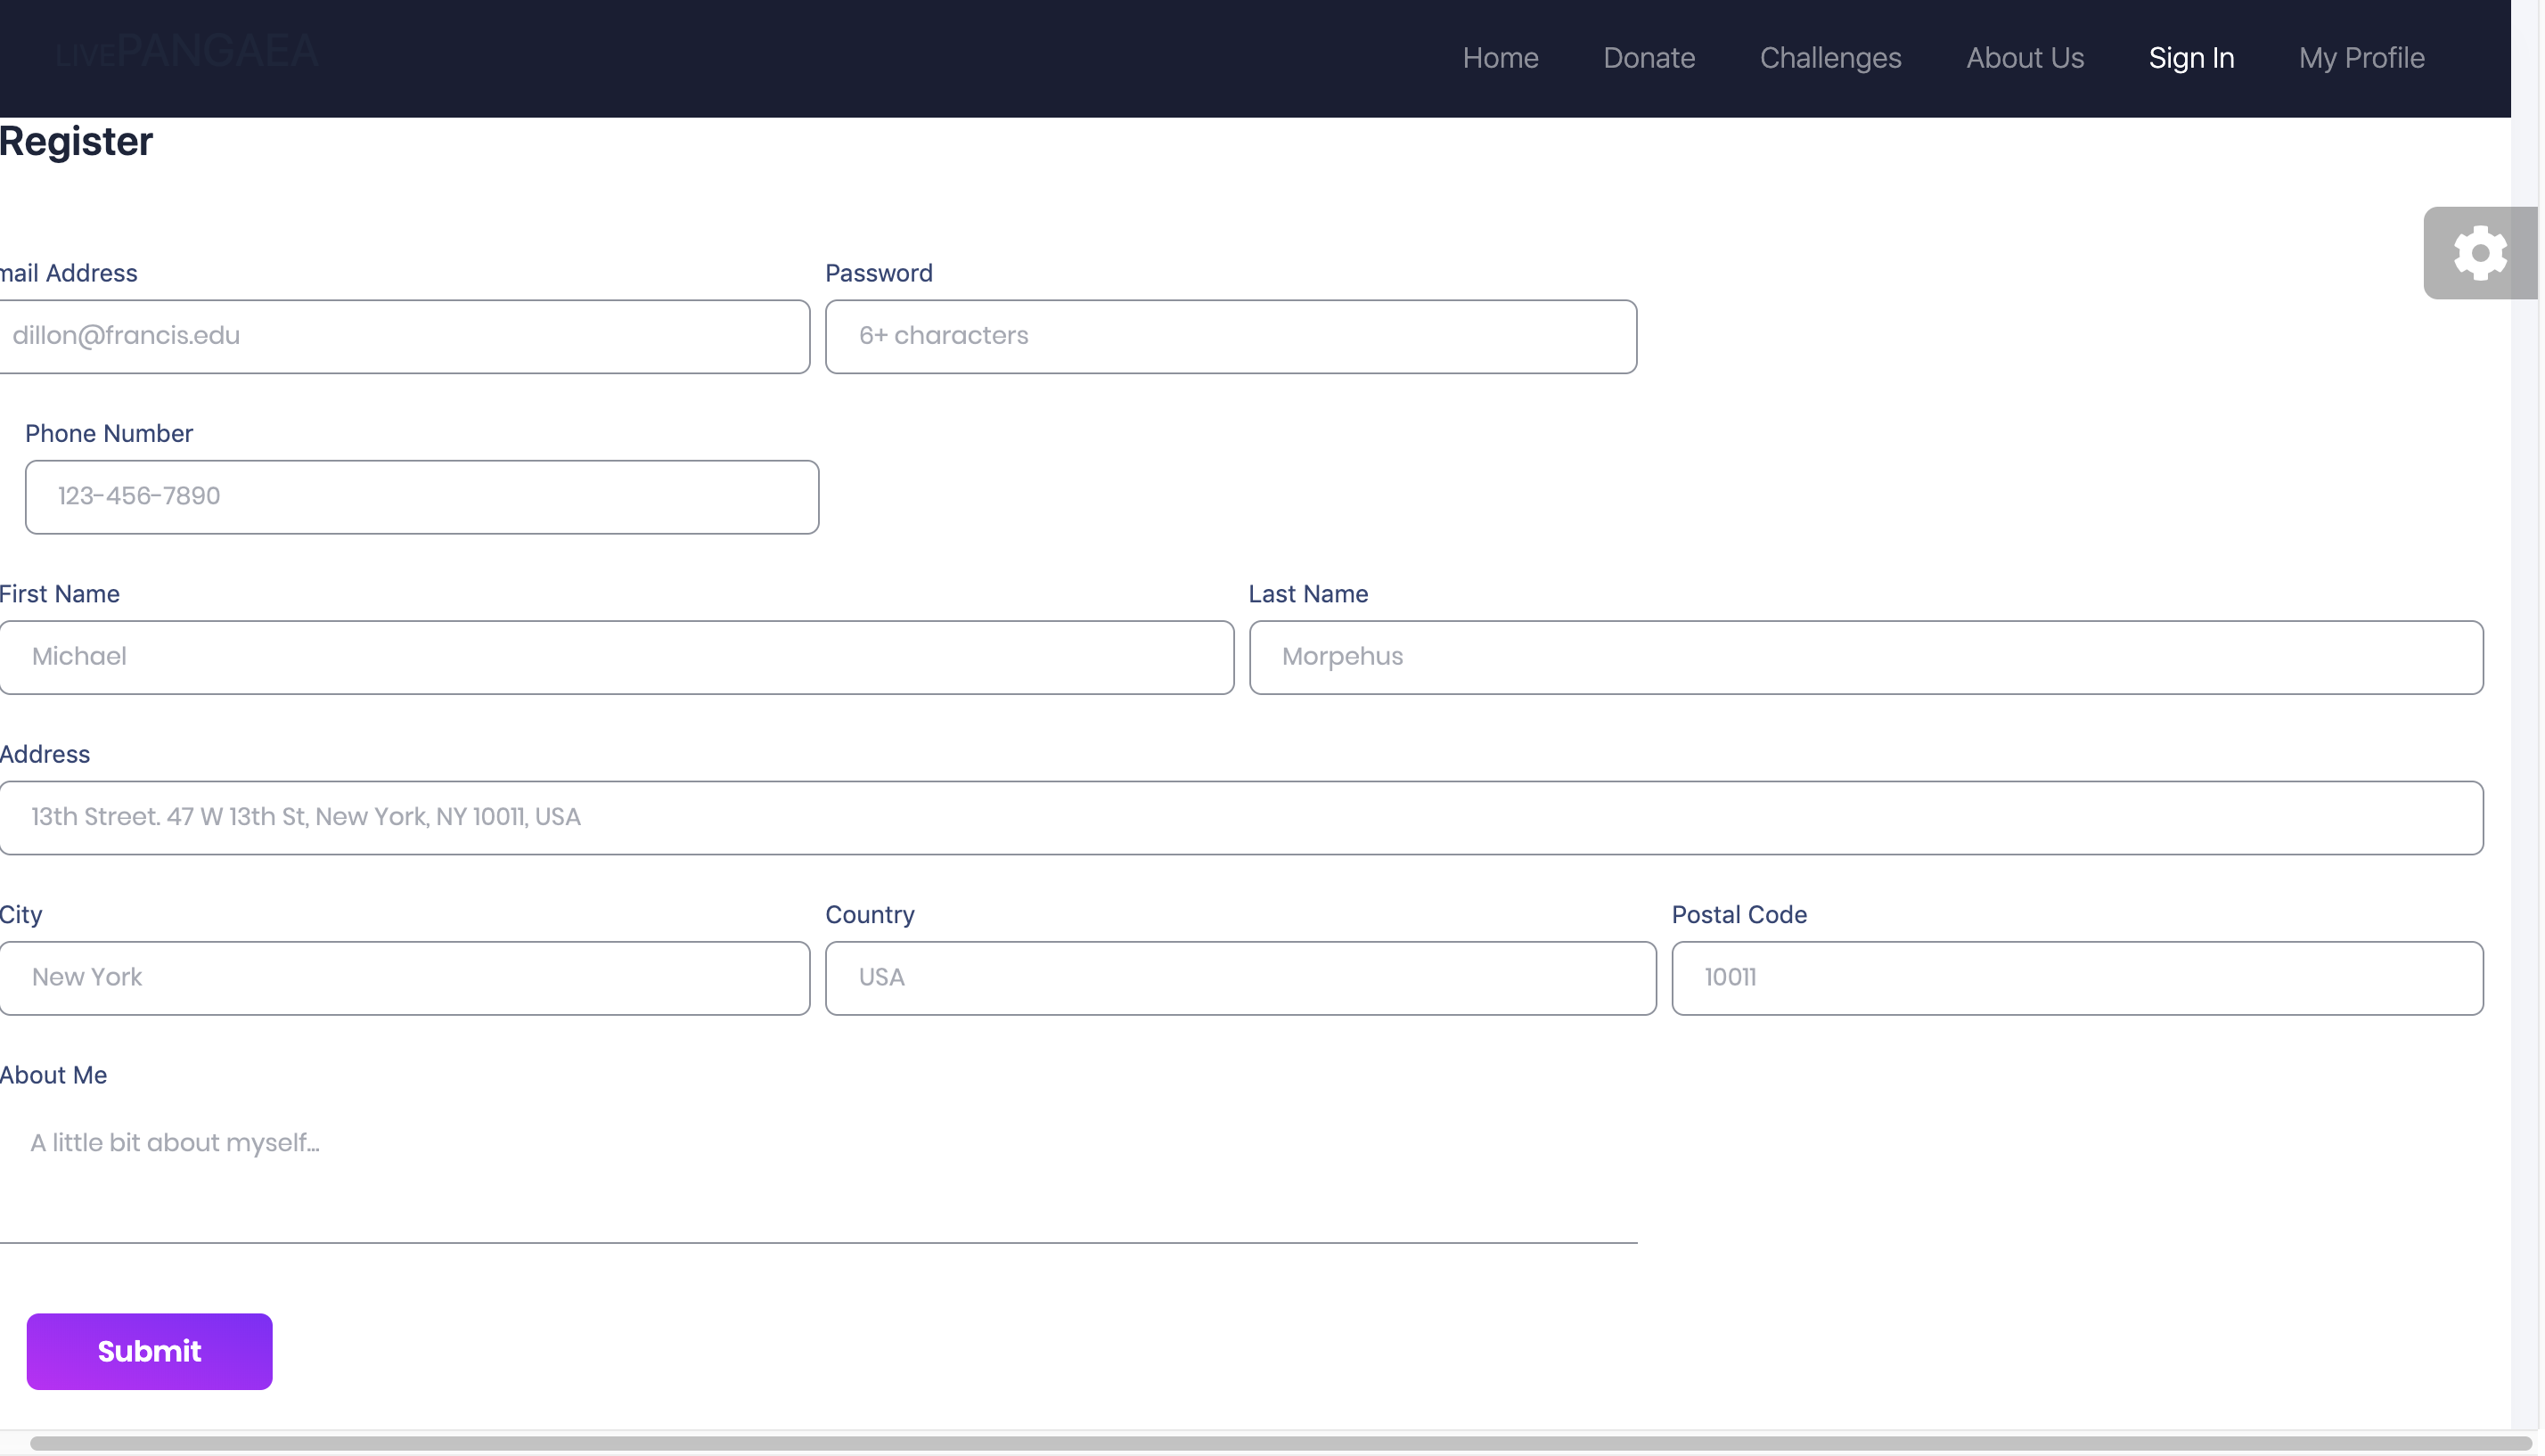Go to the Home page
The image size is (2545, 1456).
[x=1499, y=58]
